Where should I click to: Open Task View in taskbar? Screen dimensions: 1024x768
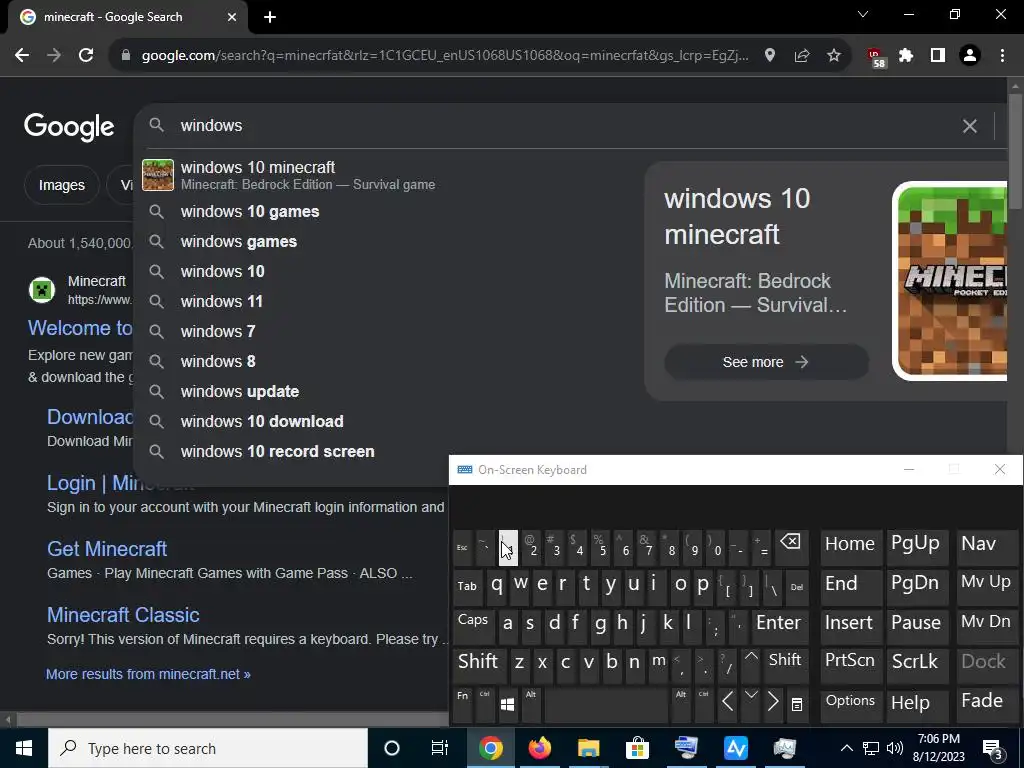pyautogui.click(x=440, y=748)
